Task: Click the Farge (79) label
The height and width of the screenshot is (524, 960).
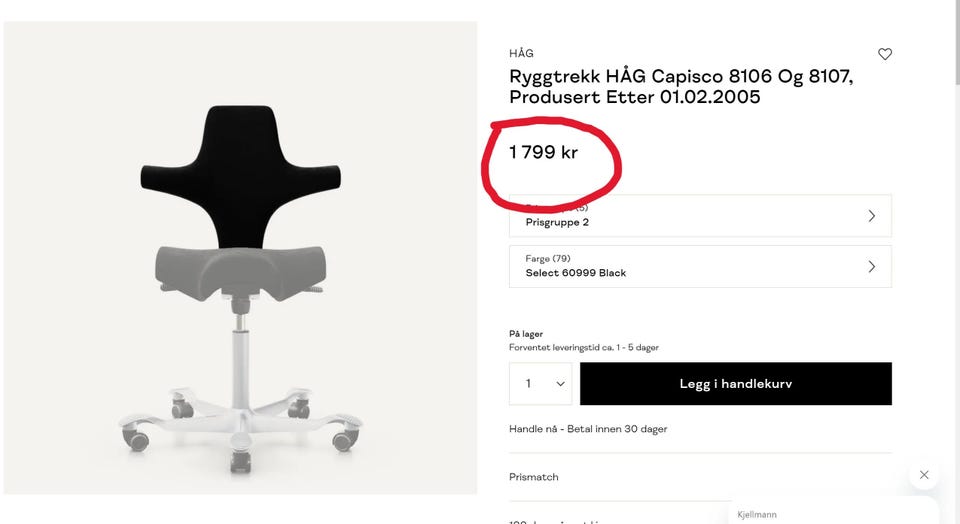Action: pyautogui.click(x=546, y=259)
